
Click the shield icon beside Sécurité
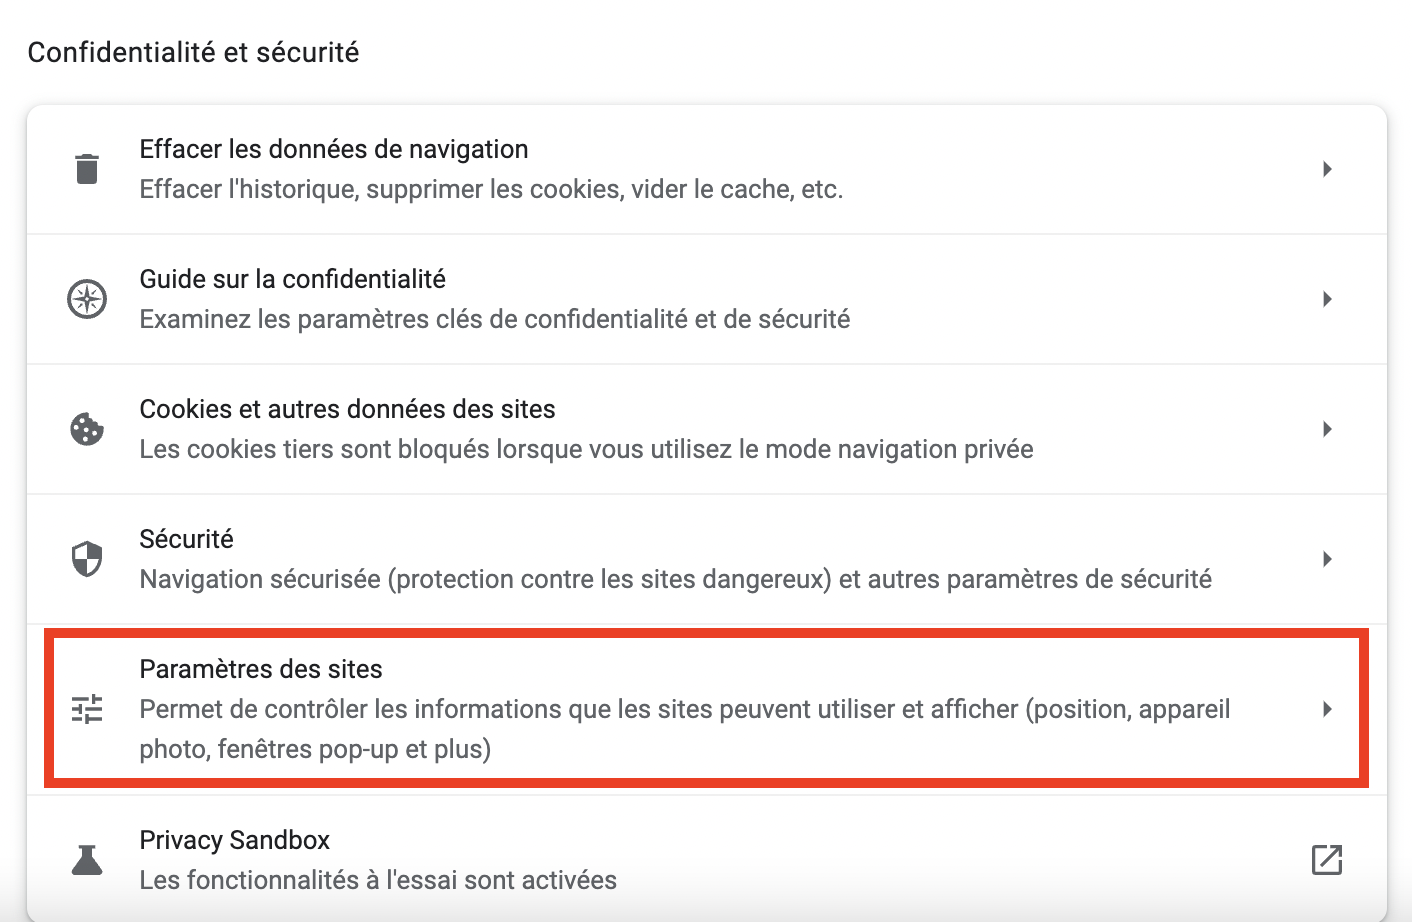click(87, 559)
